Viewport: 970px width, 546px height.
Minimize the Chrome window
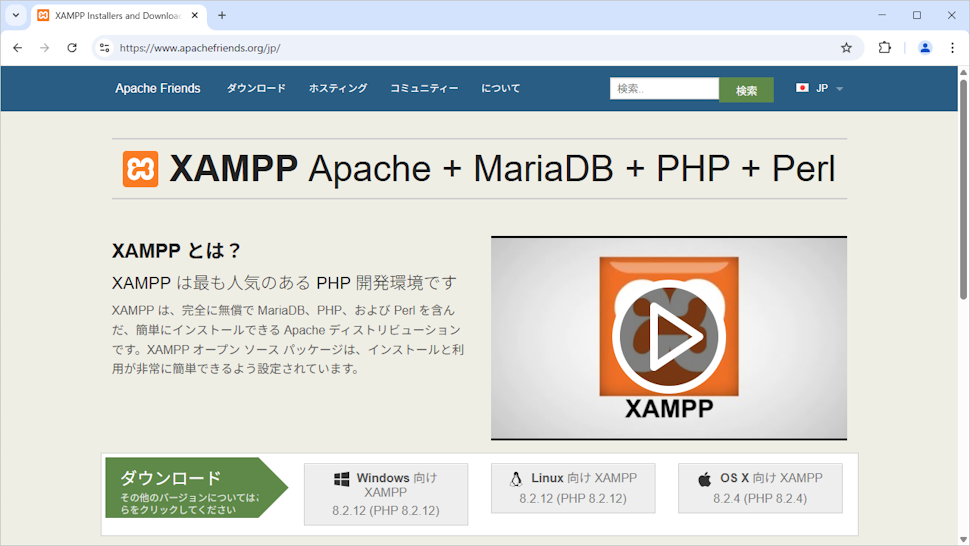click(x=882, y=15)
